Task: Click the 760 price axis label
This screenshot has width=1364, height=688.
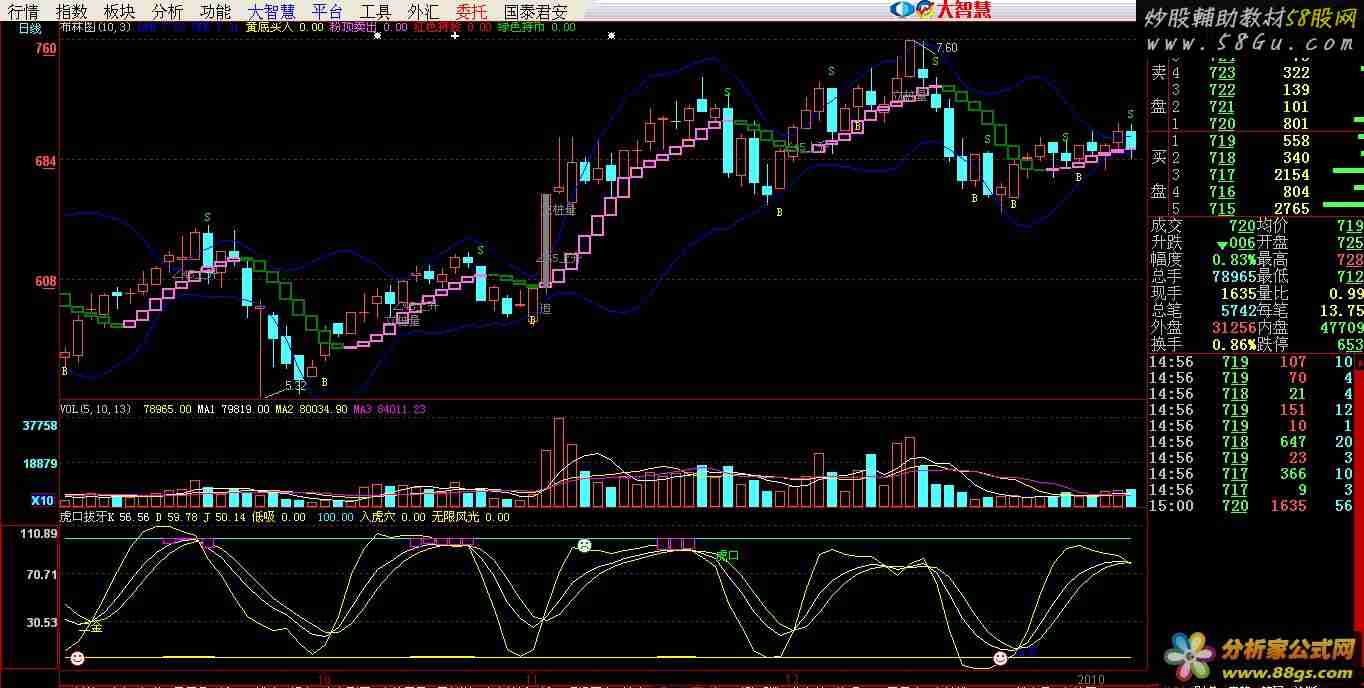Action: click(x=46, y=48)
